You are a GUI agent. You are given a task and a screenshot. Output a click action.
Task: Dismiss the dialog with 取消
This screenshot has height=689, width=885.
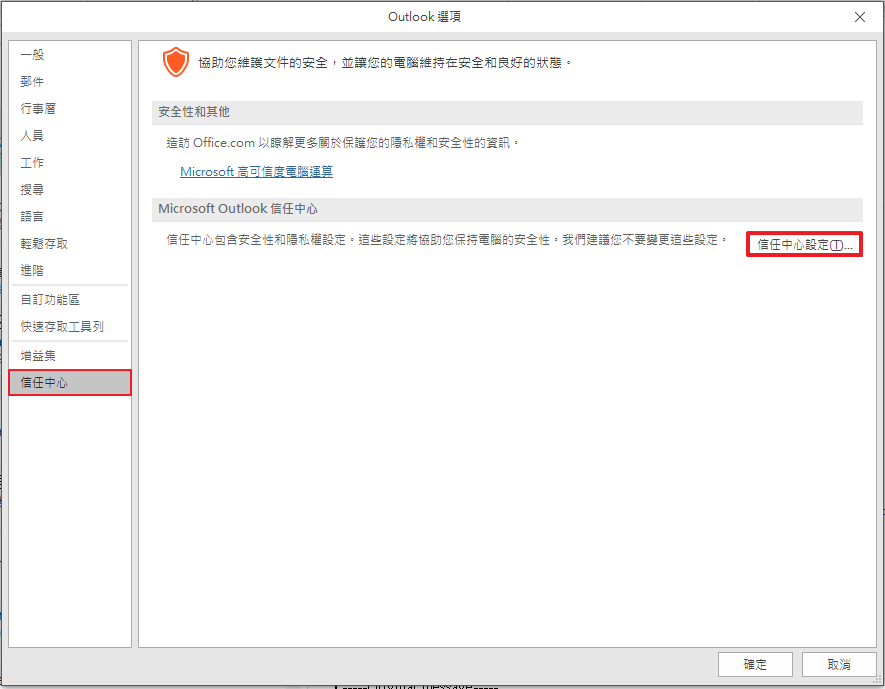pos(838,664)
